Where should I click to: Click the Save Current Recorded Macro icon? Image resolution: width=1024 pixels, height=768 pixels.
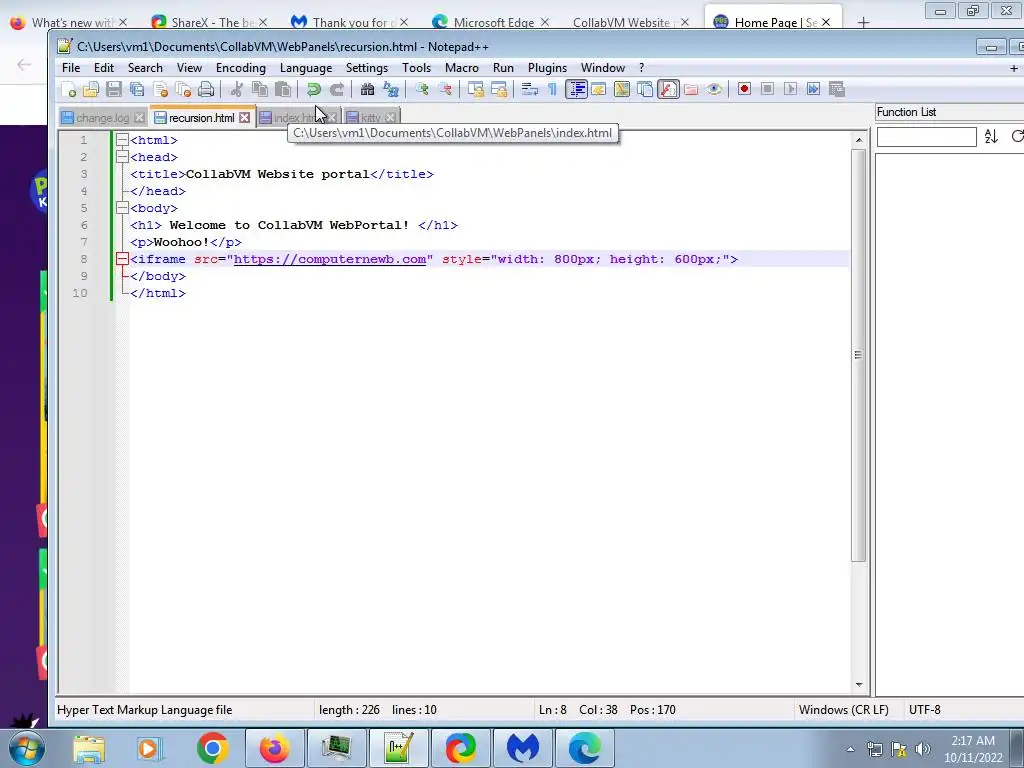click(x=837, y=89)
